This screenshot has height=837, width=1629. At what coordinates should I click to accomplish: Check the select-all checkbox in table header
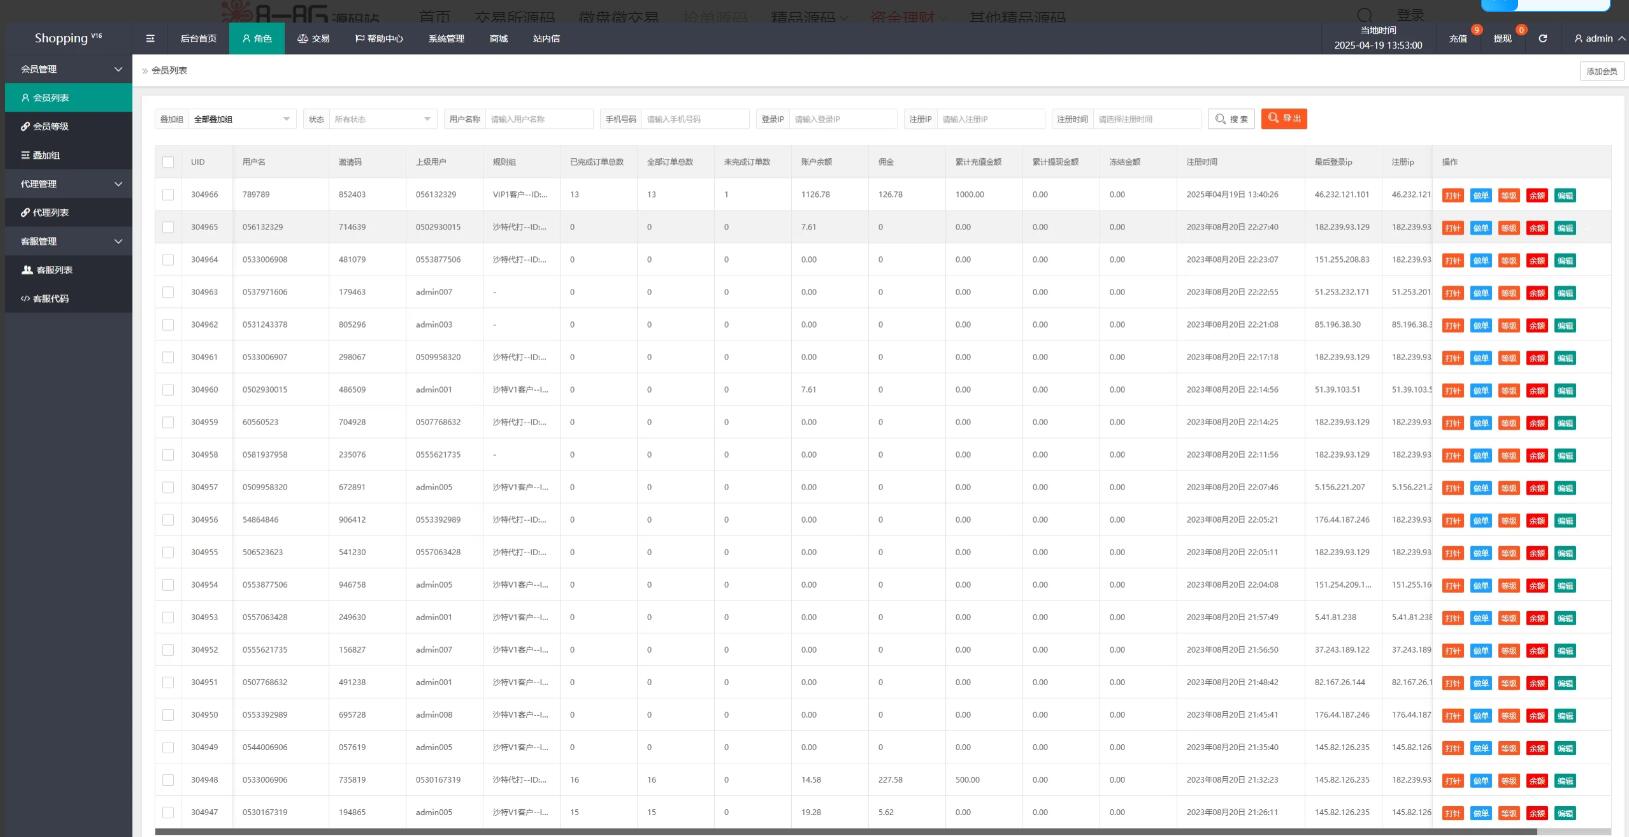click(168, 162)
